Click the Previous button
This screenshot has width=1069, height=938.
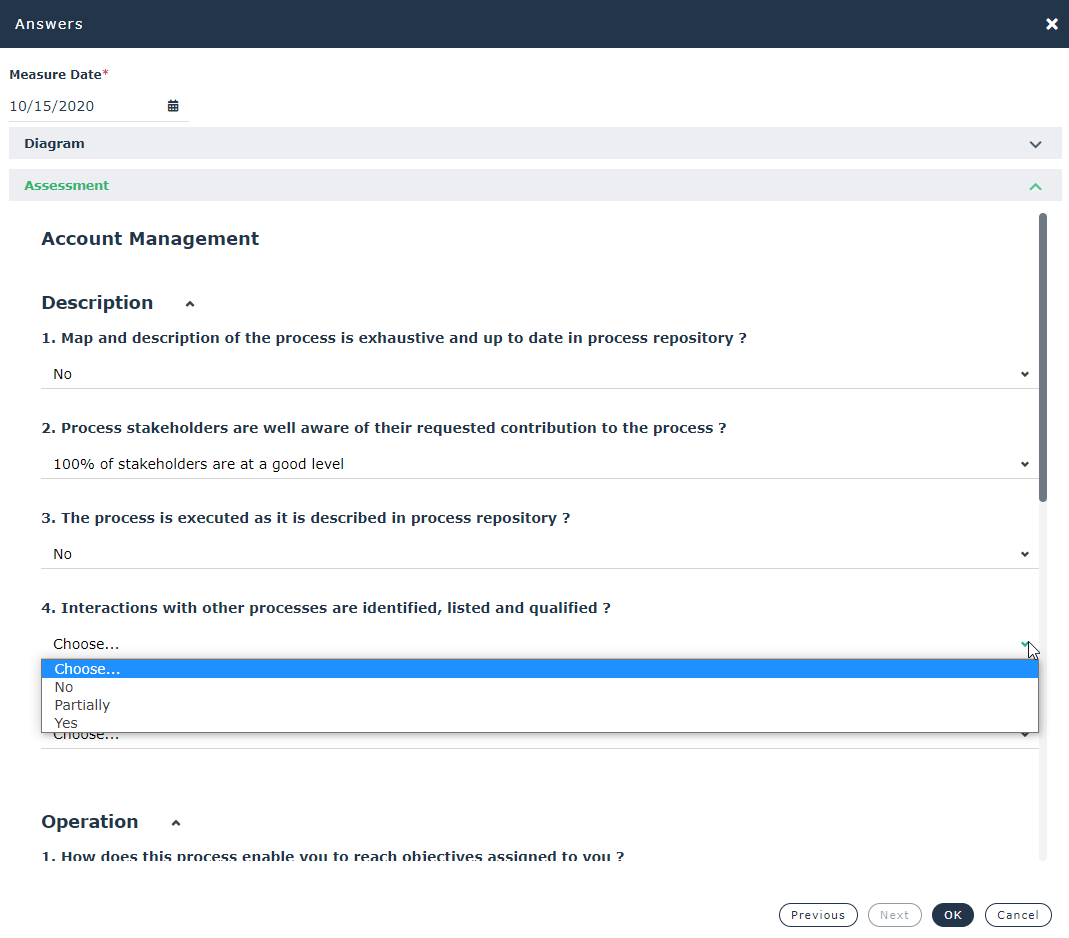tap(817, 915)
